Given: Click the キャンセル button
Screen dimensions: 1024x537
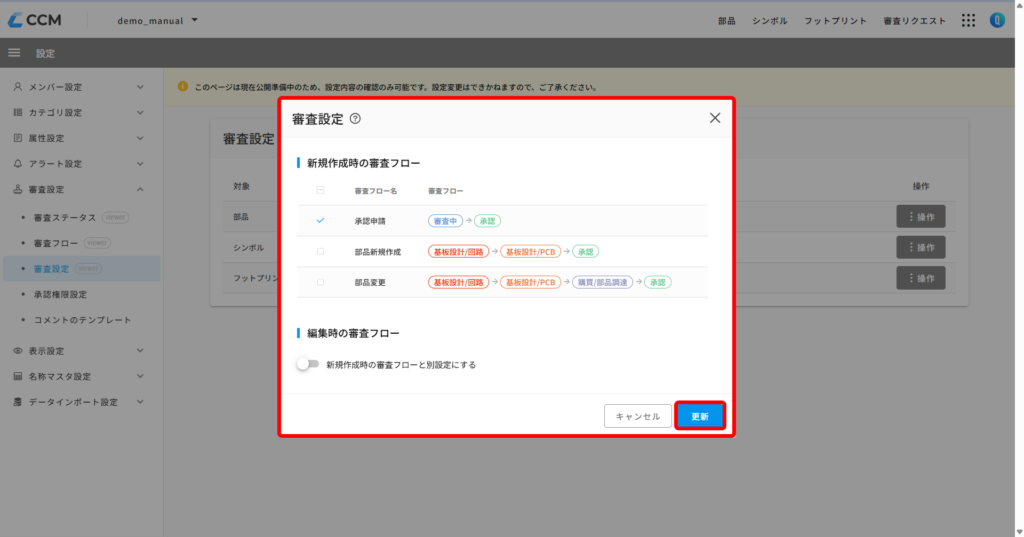Looking at the screenshot, I should coord(637,416).
